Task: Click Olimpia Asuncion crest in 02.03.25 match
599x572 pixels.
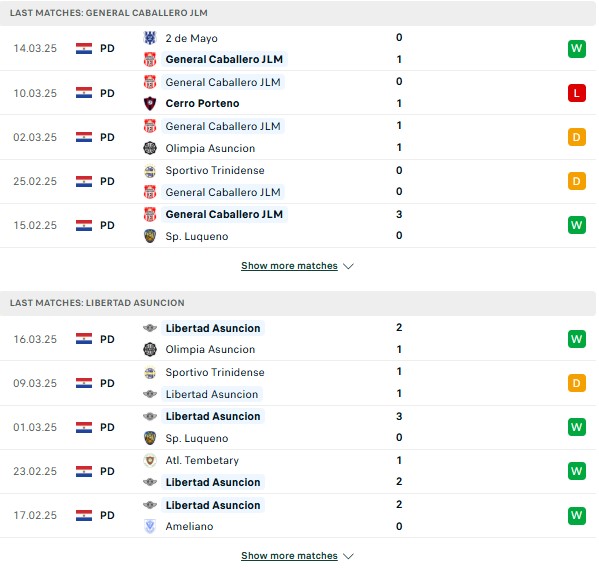Action: coord(150,148)
